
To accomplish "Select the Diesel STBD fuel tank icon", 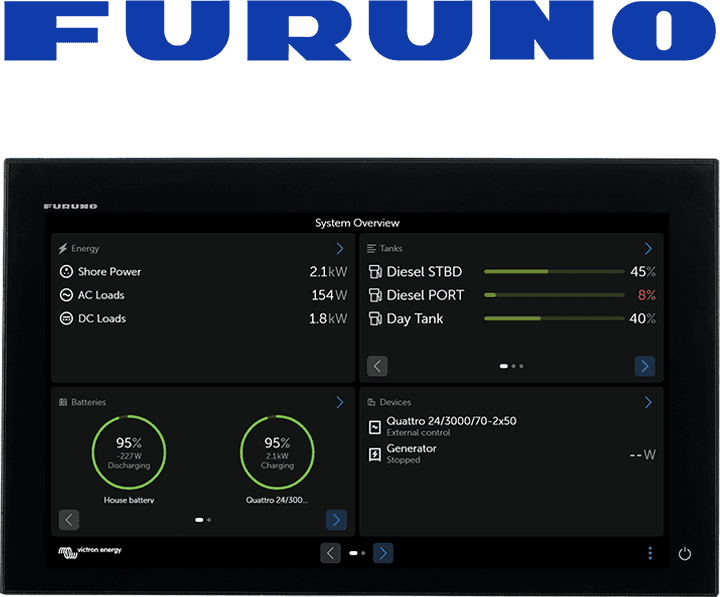I will click(x=375, y=272).
